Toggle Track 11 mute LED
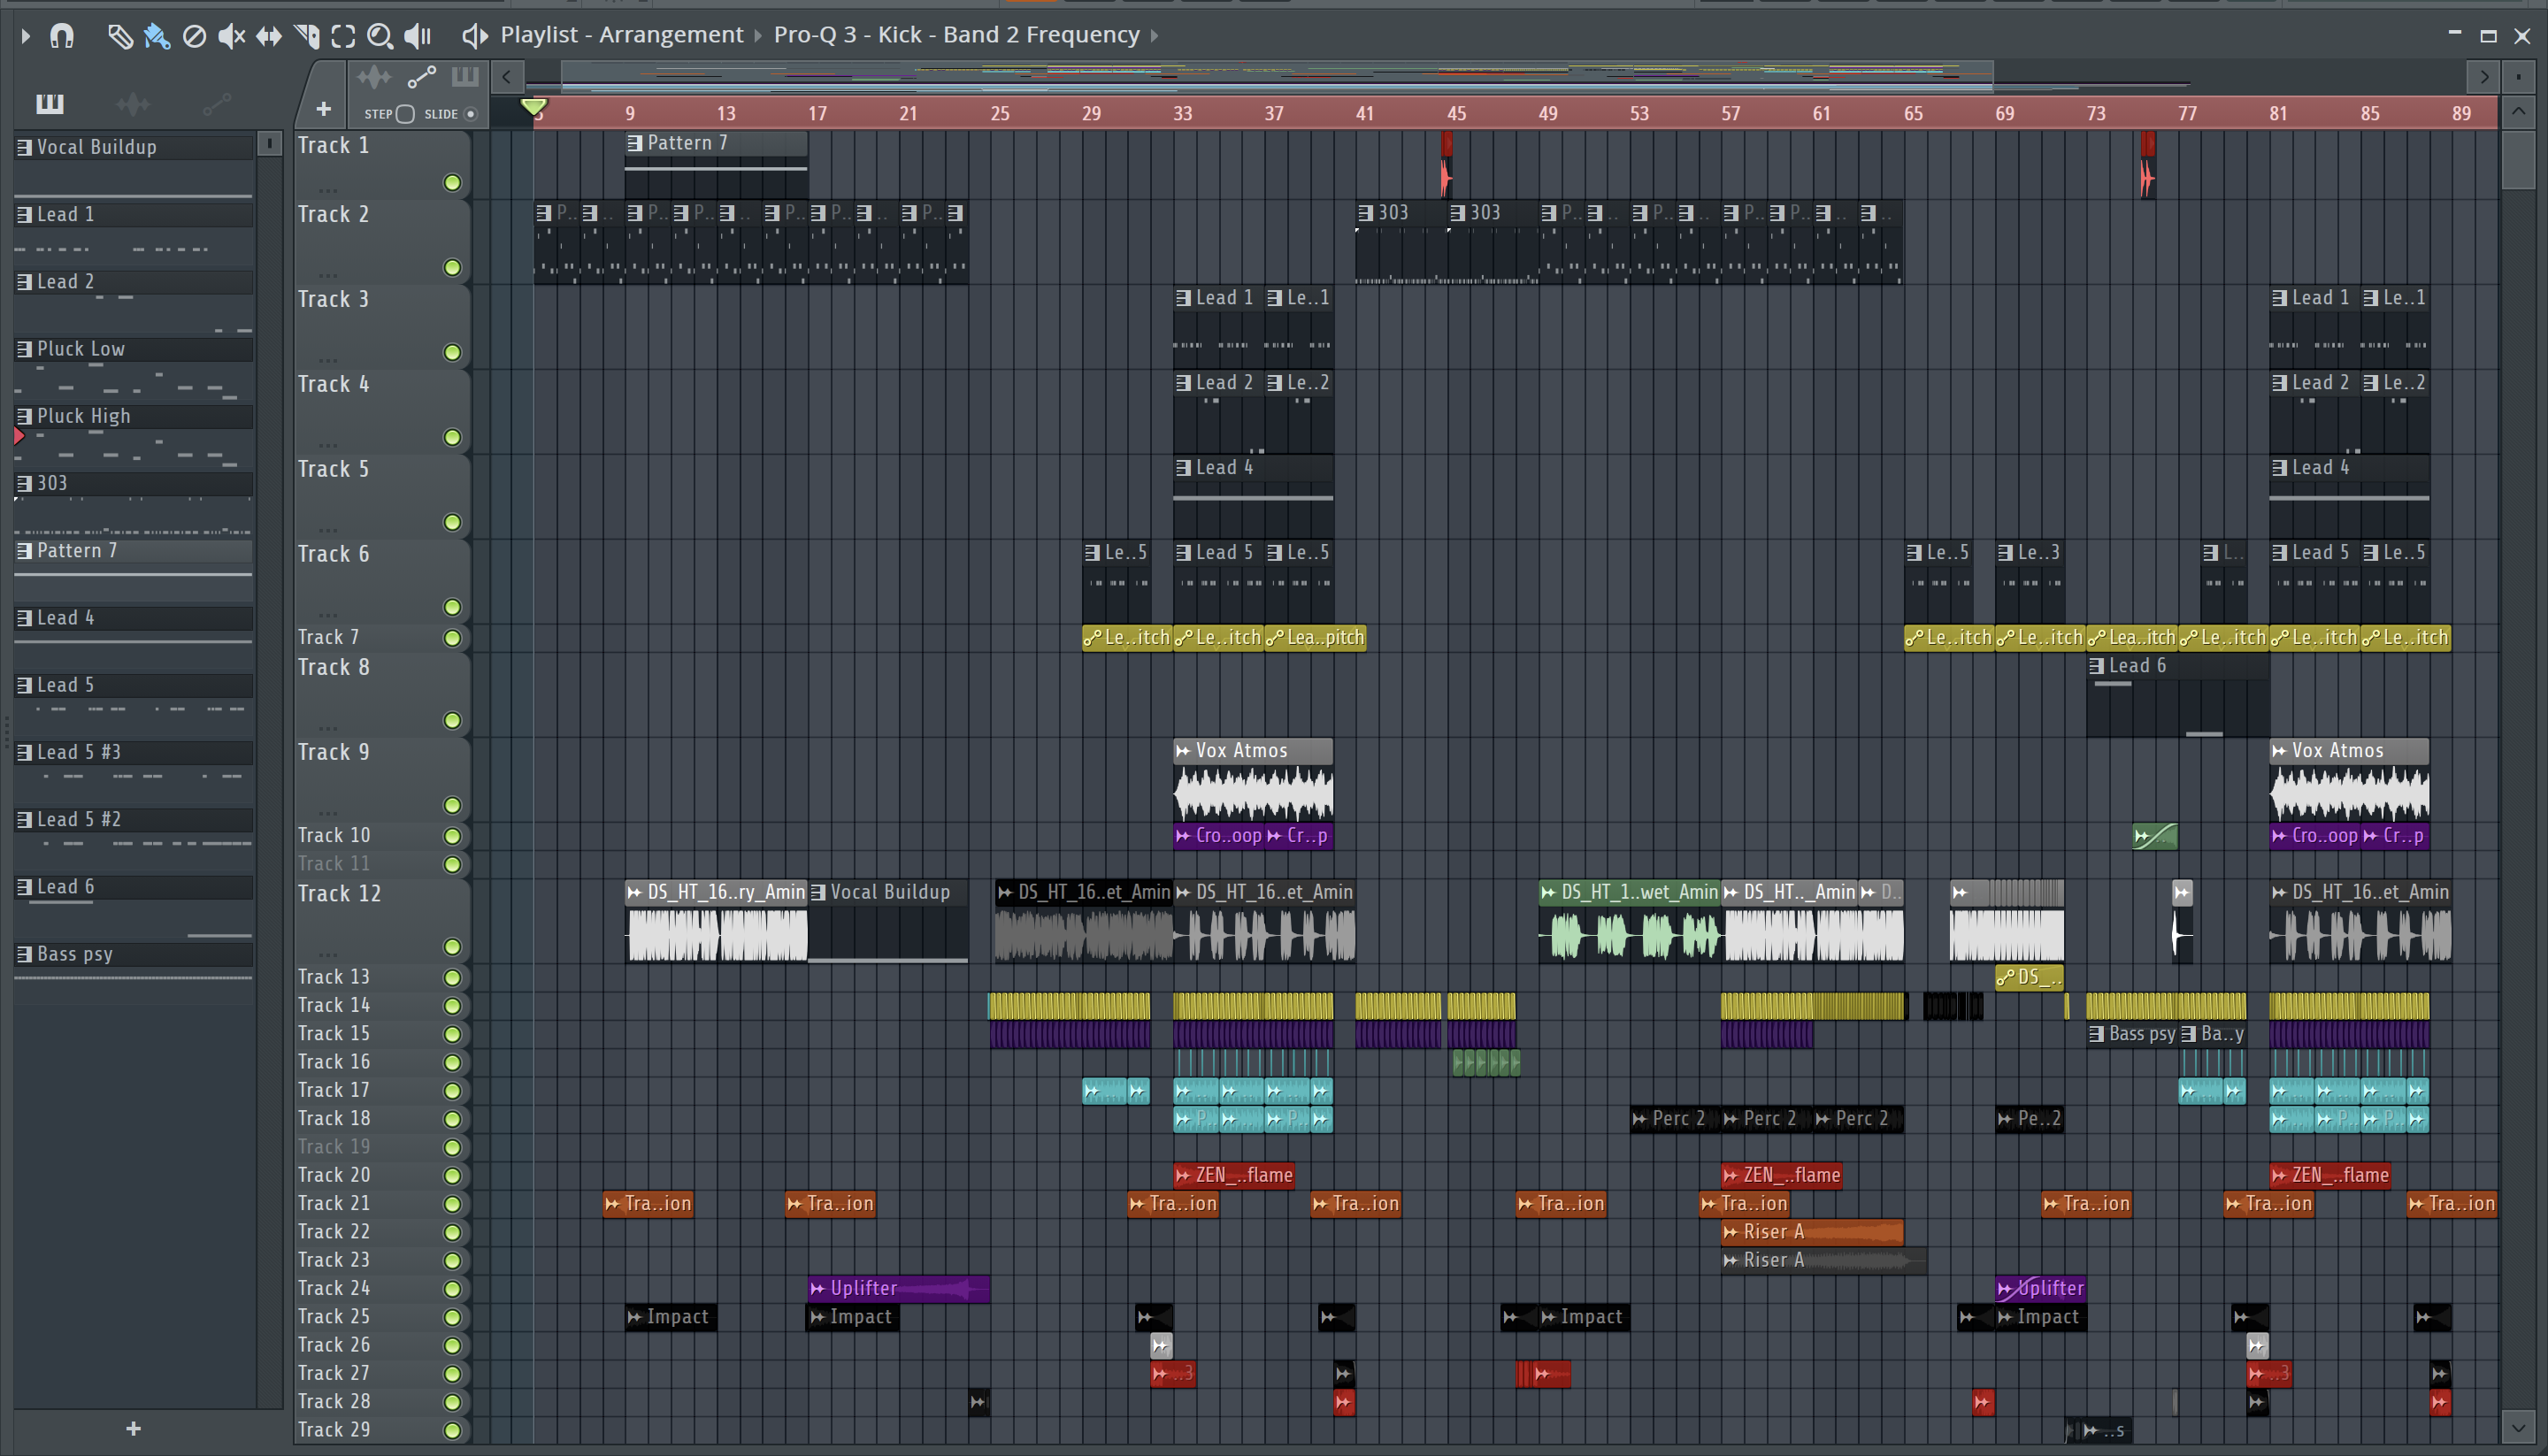Screen dimensions: 2548x1456 point(452,864)
